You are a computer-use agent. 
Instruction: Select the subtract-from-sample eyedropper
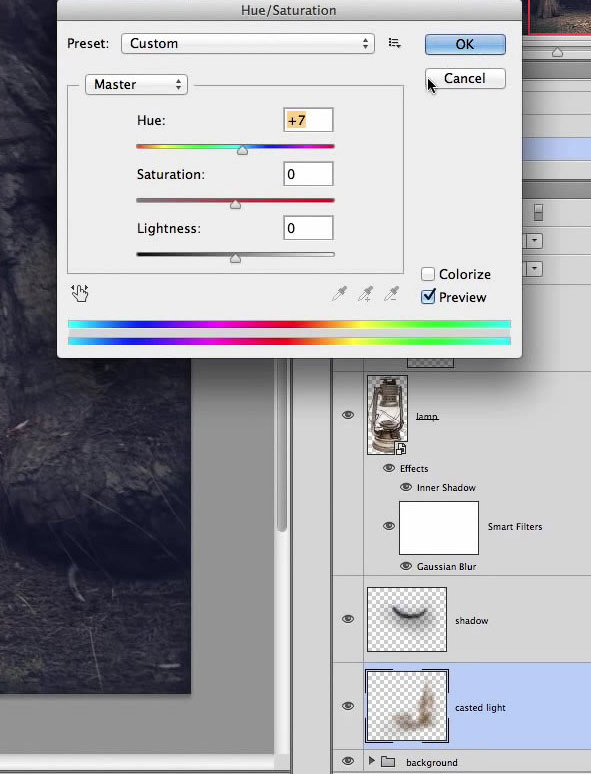pos(391,294)
